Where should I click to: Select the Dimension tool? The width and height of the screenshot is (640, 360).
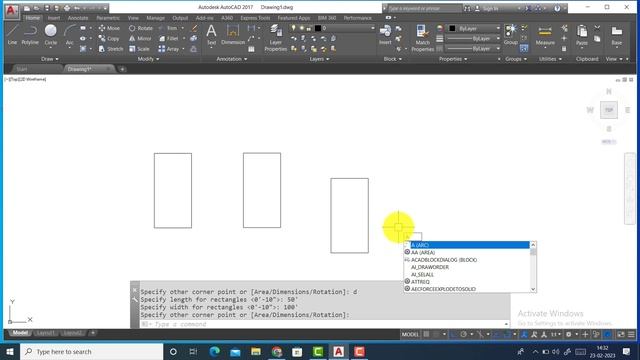click(x=233, y=34)
